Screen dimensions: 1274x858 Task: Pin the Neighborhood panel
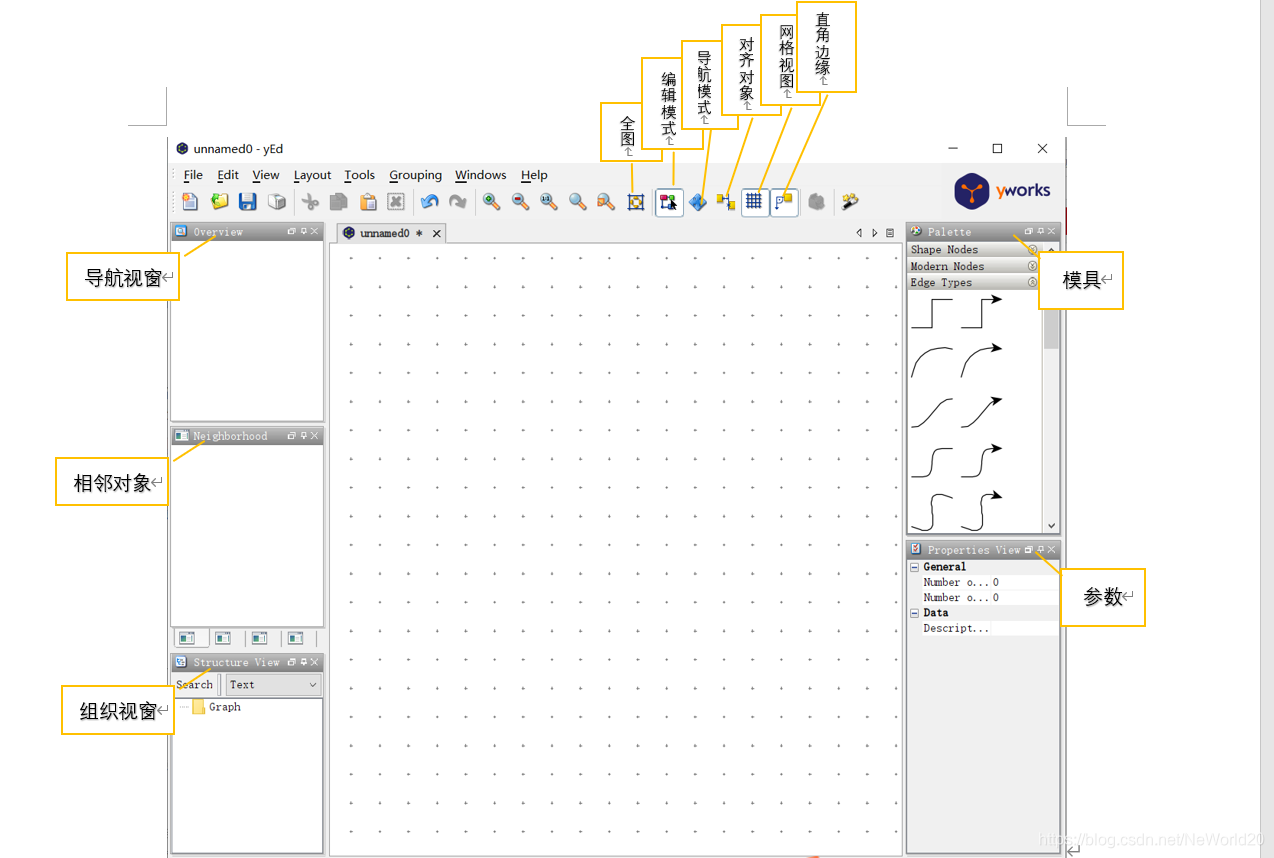point(304,436)
